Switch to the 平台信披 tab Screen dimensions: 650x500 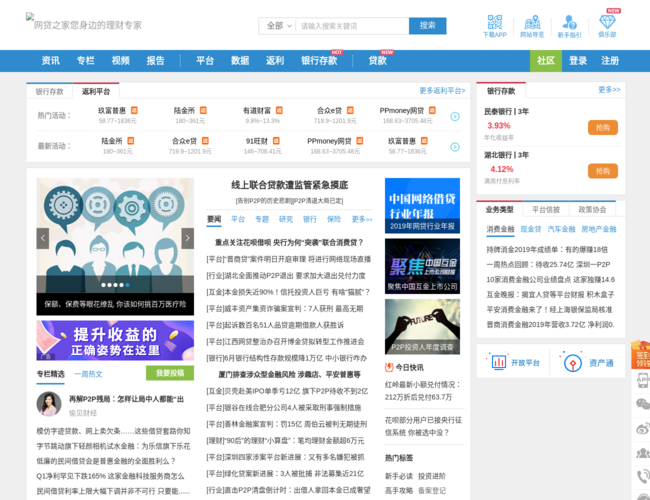click(546, 209)
